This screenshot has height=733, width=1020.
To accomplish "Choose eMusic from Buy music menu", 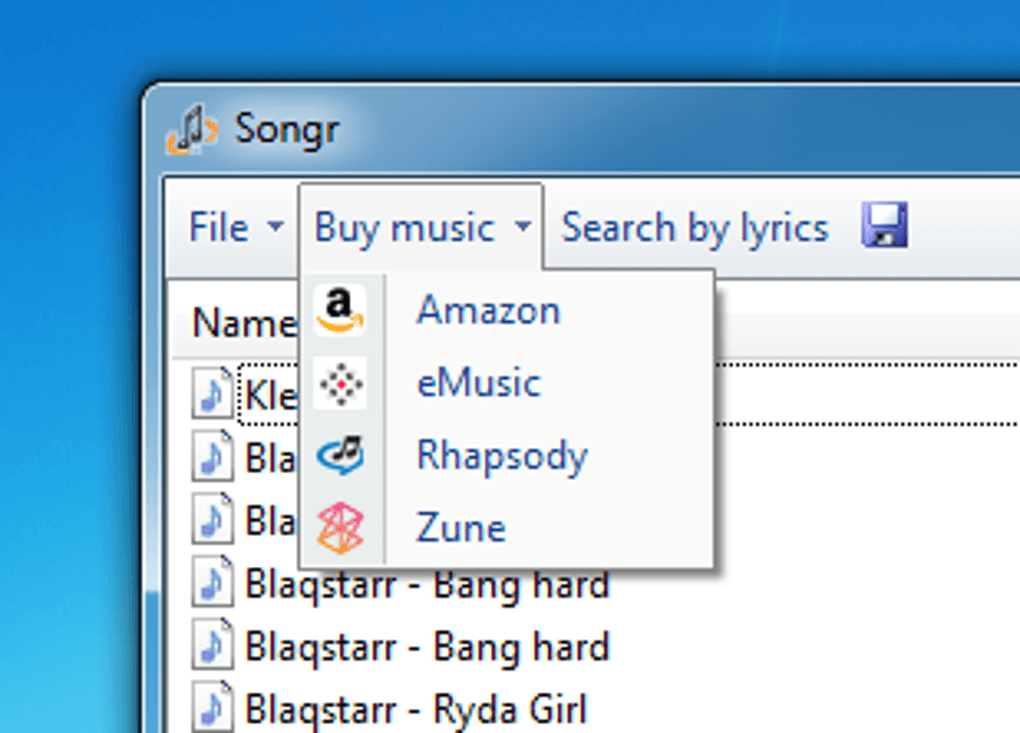I will [507, 383].
